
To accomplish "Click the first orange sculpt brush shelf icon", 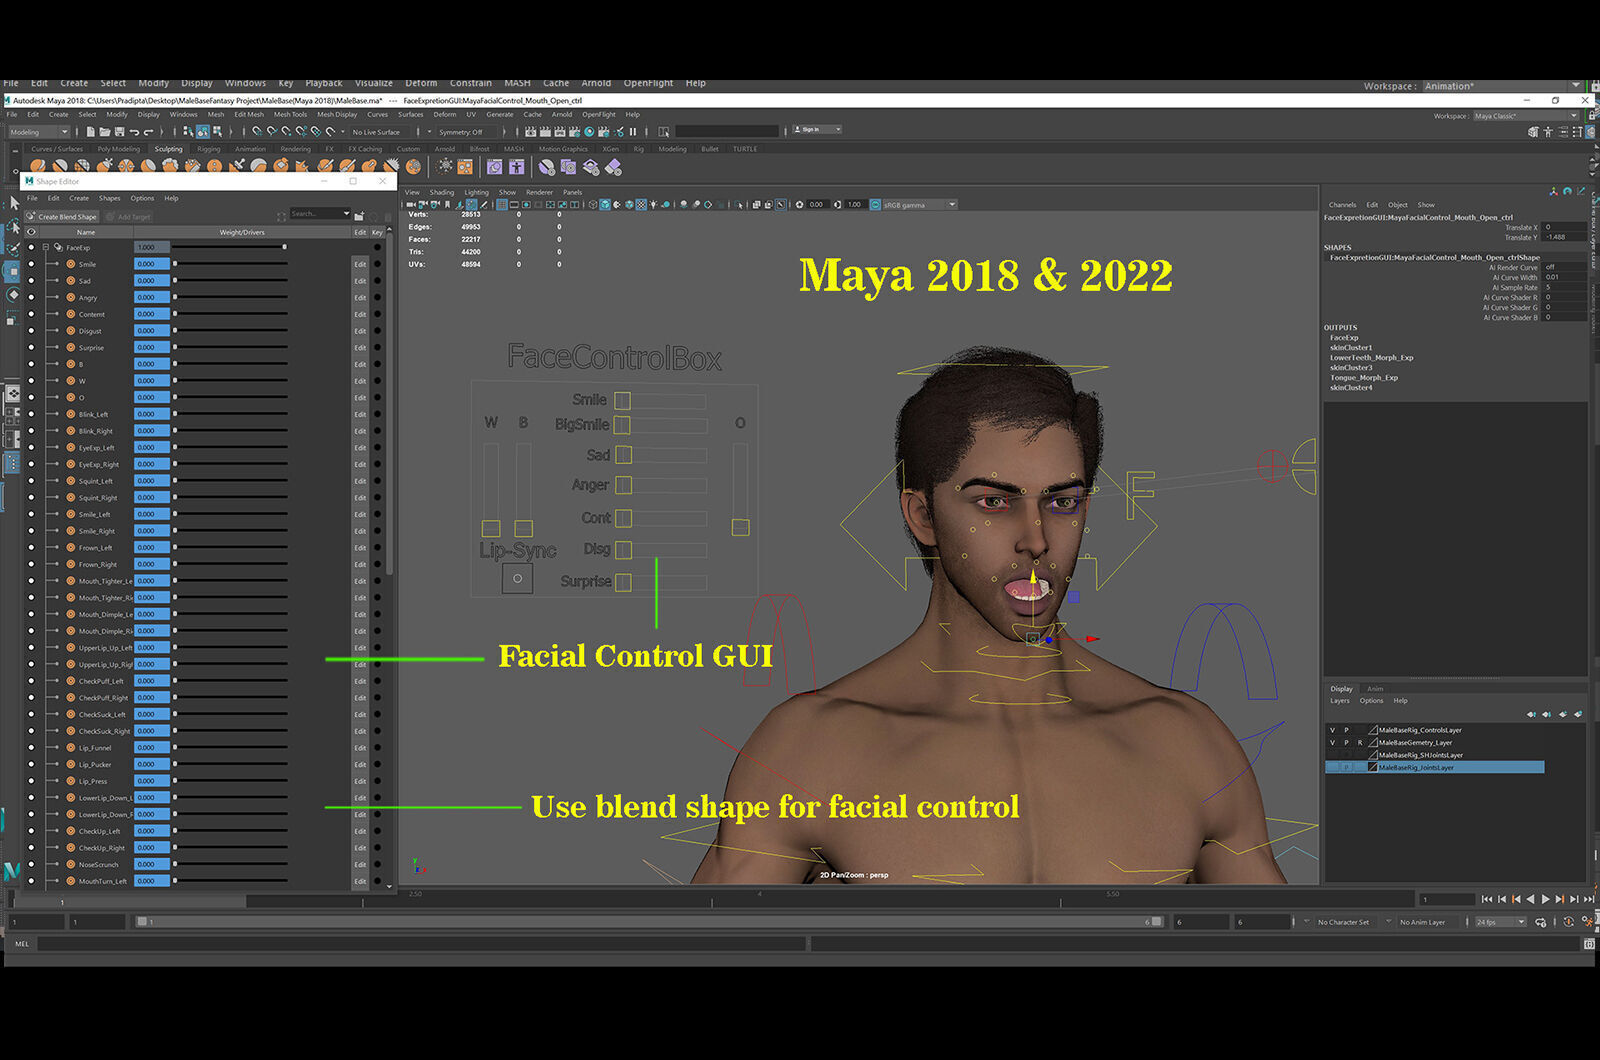I will click(38, 166).
